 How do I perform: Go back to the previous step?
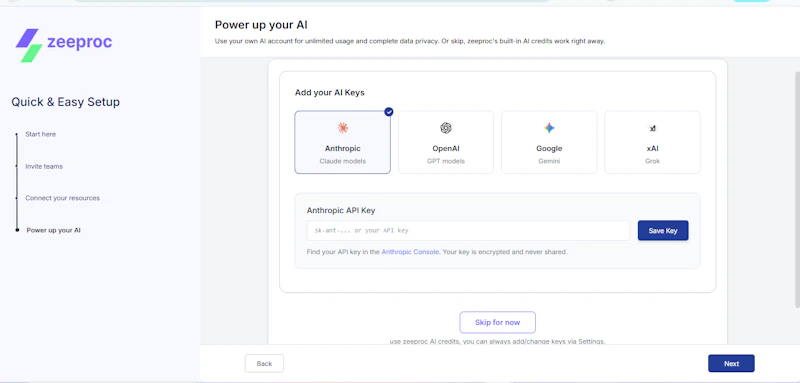[264, 364]
